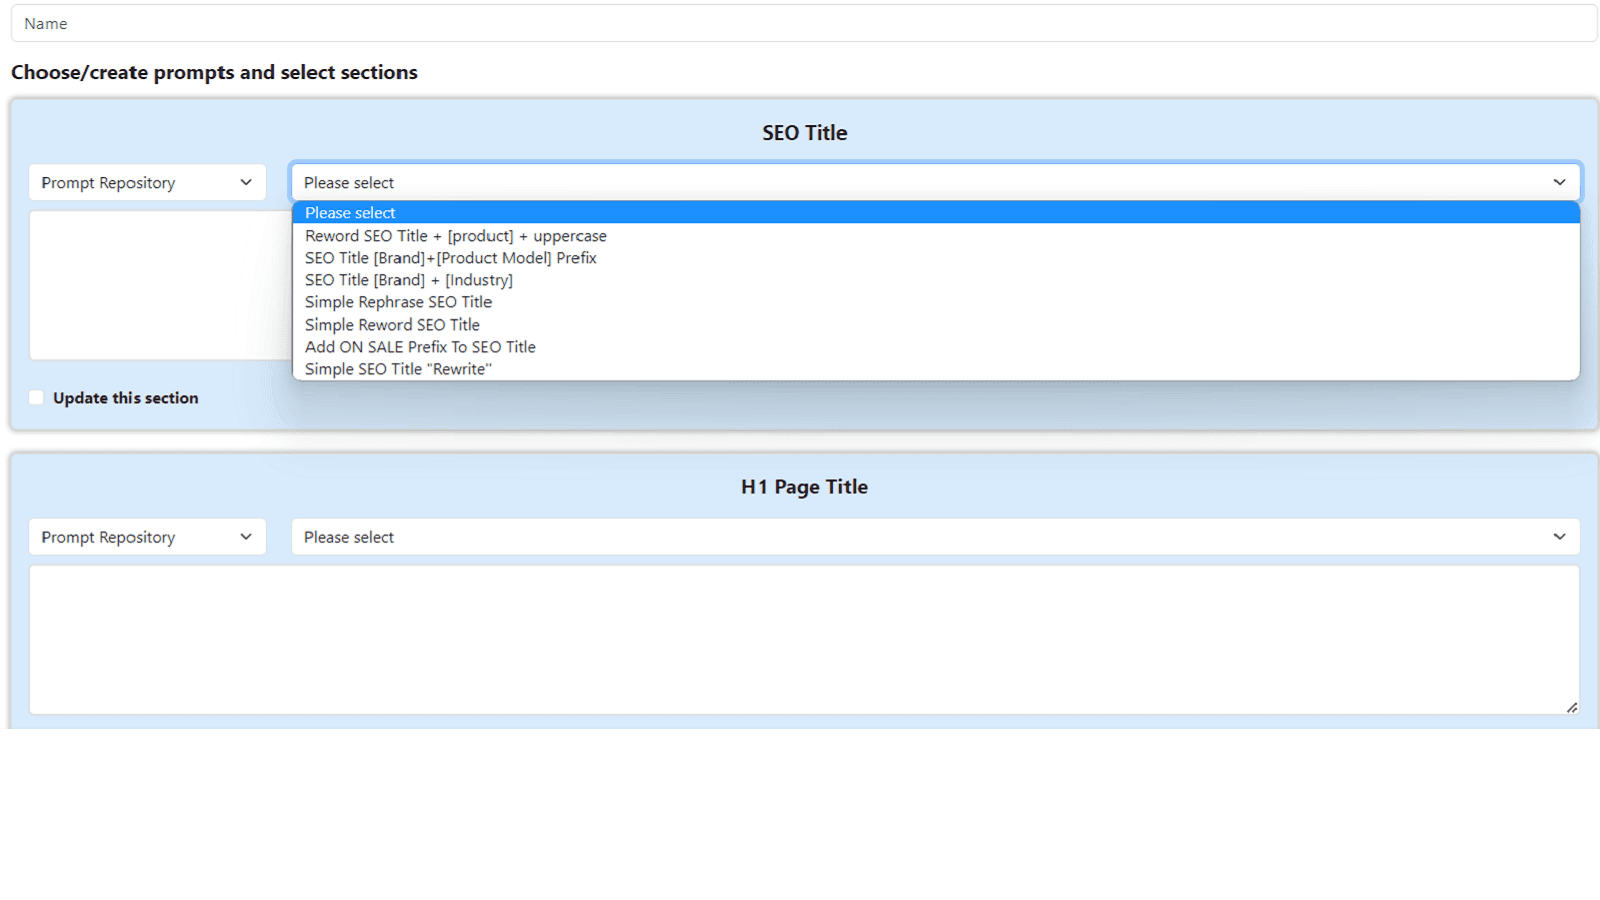Click the H1 Page Title section header
The width and height of the screenshot is (1600, 900).
[x=804, y=486]
